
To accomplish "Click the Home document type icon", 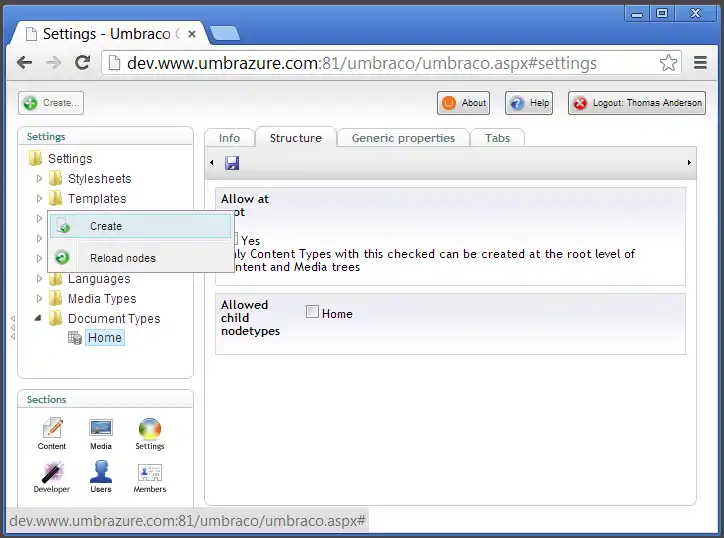I will (x=75, y=338).
